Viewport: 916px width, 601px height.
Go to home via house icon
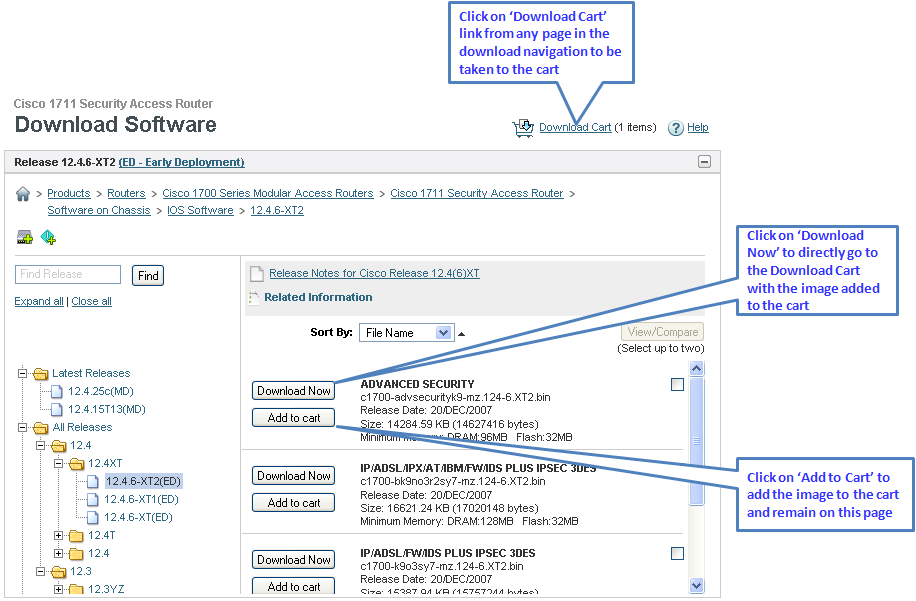(23, 194)
